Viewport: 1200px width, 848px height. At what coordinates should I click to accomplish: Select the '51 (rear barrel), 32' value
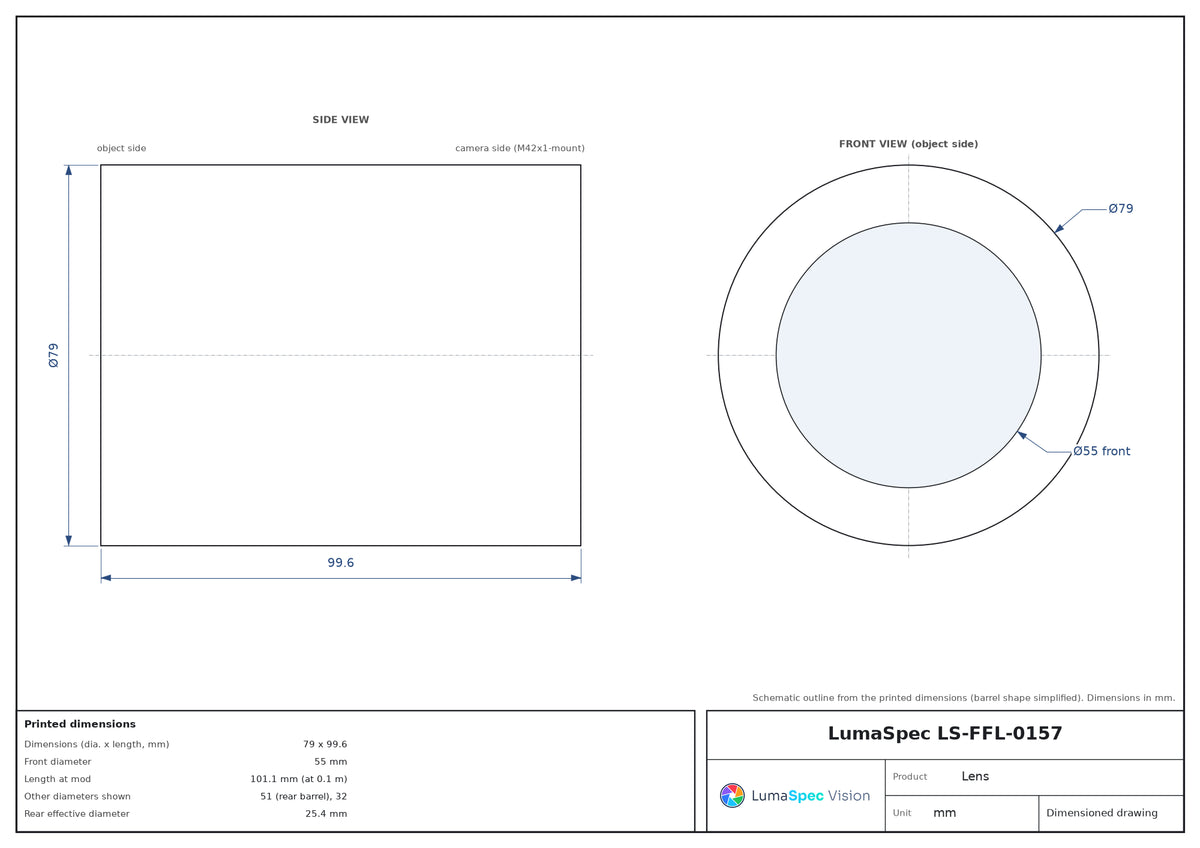click(304, 797)
